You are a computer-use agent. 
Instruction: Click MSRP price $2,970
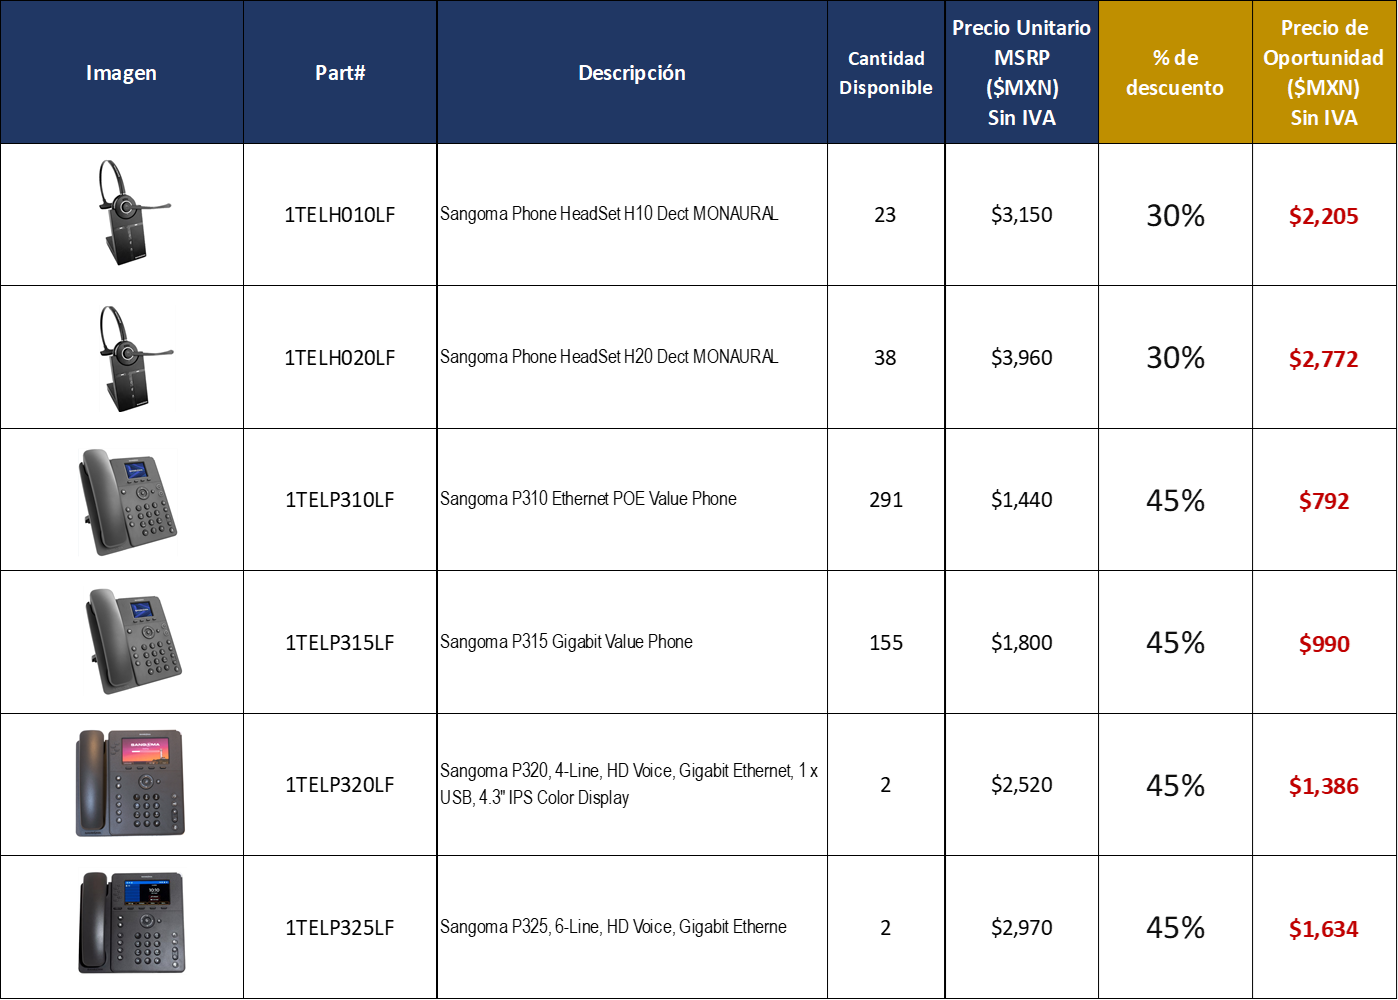[x=1022, y=928]
